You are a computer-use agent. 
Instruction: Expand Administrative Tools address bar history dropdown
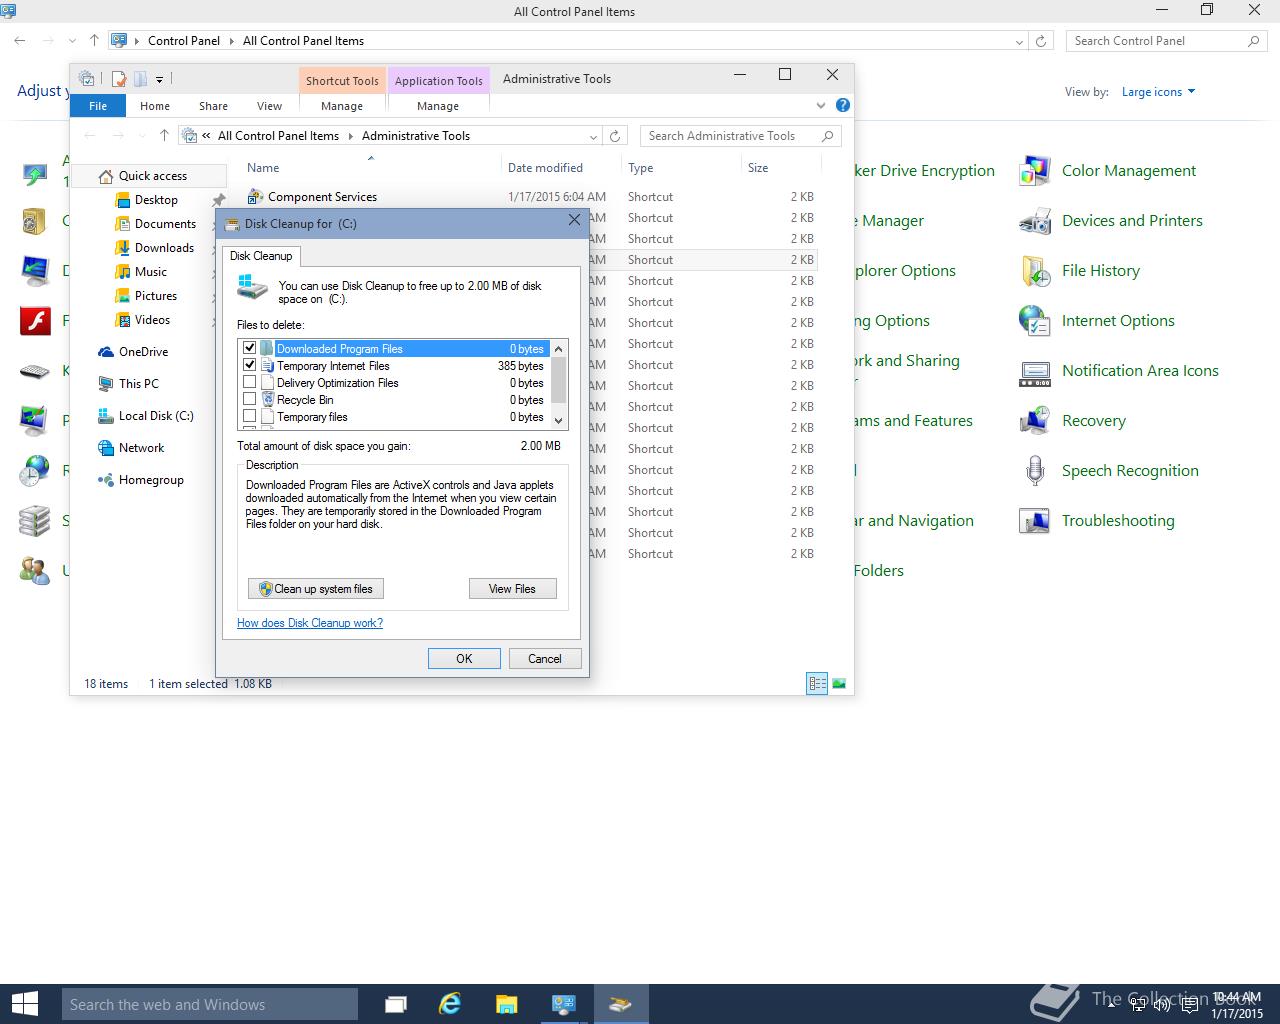pos(593,136)
